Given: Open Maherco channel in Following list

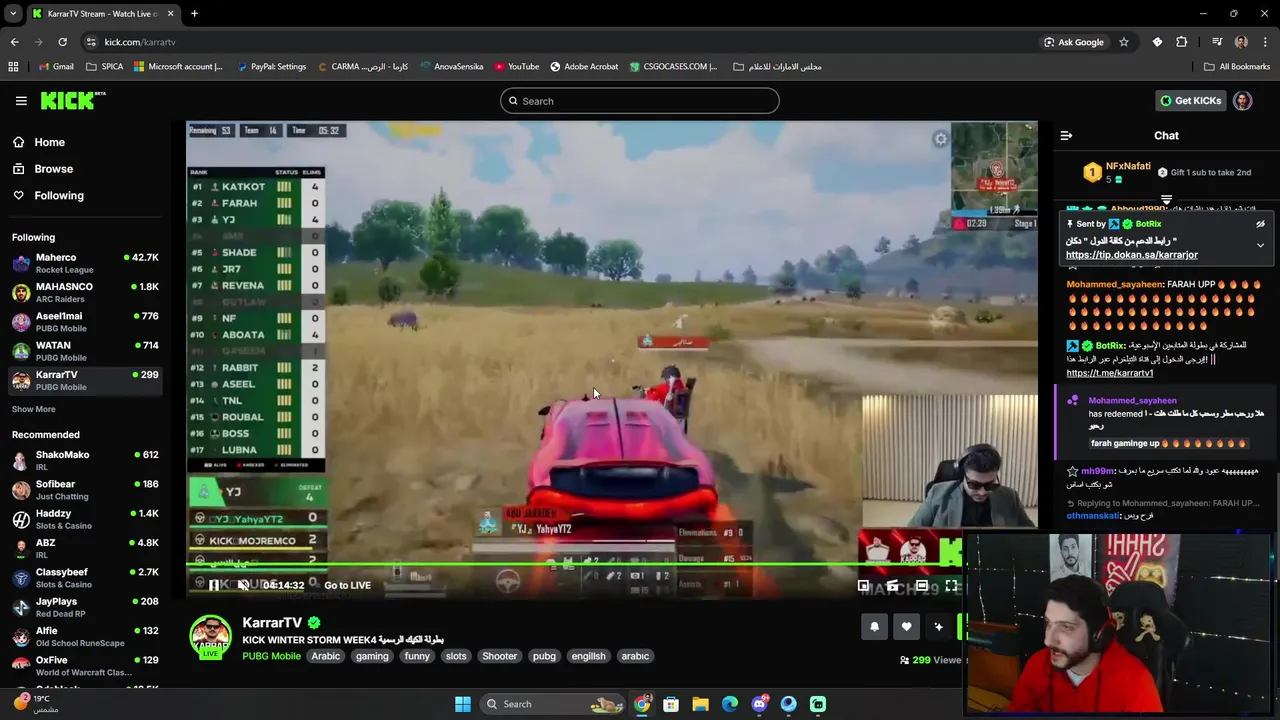Looking at the screenshot, I should (85, 263).
